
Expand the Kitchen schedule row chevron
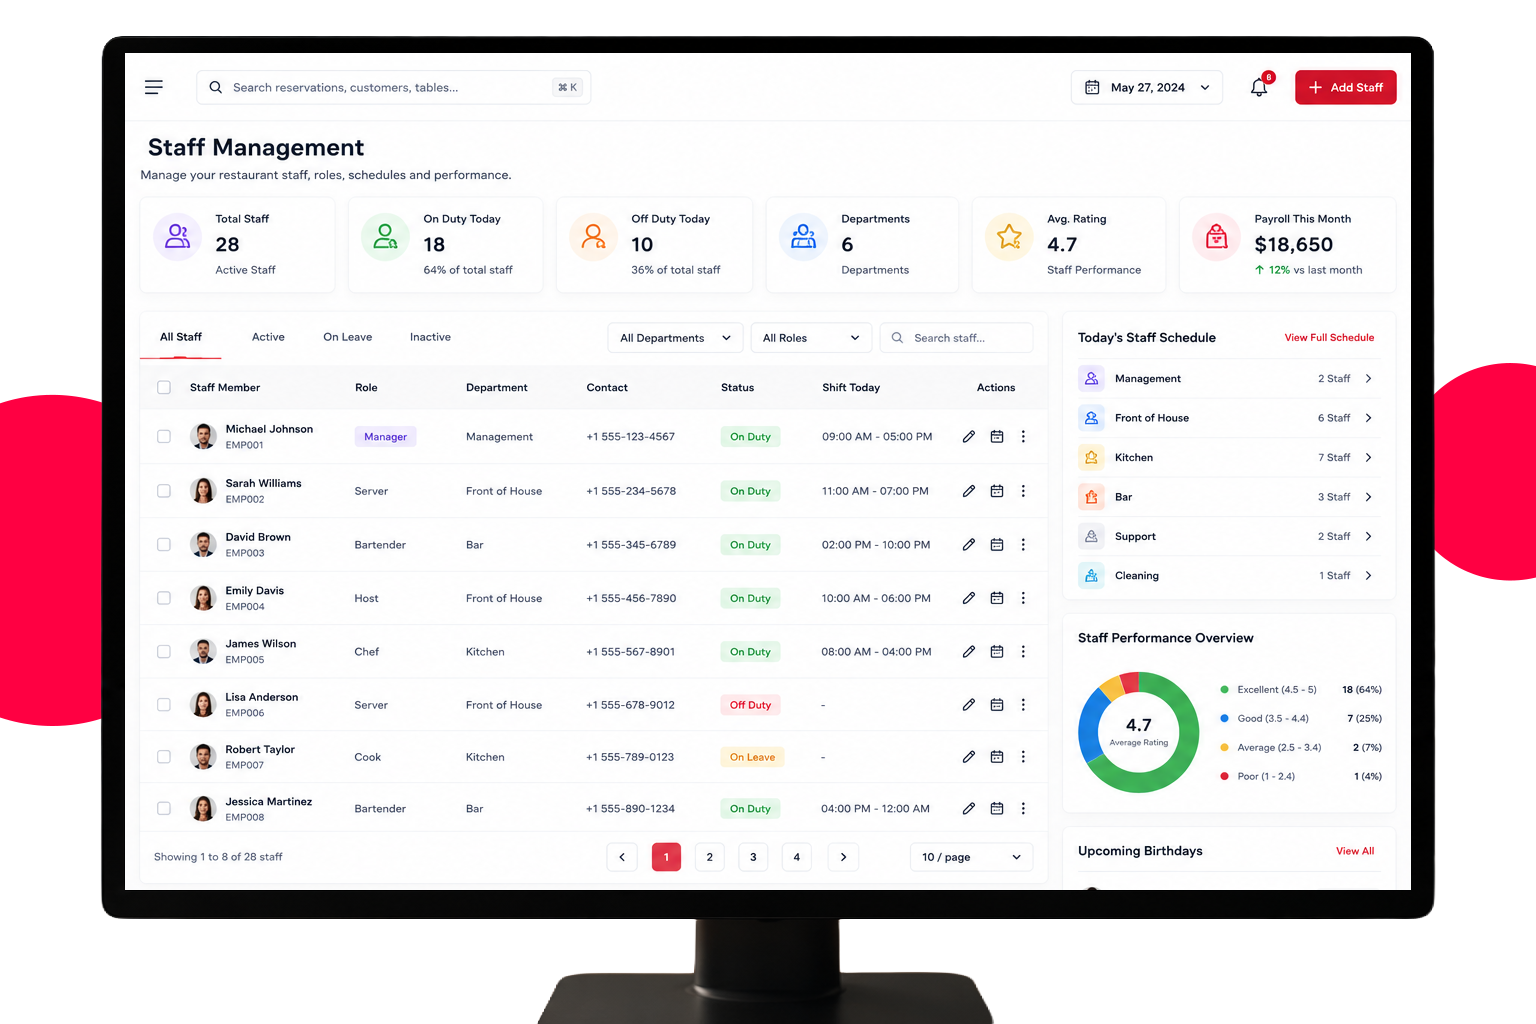[x=1369, y=458]
